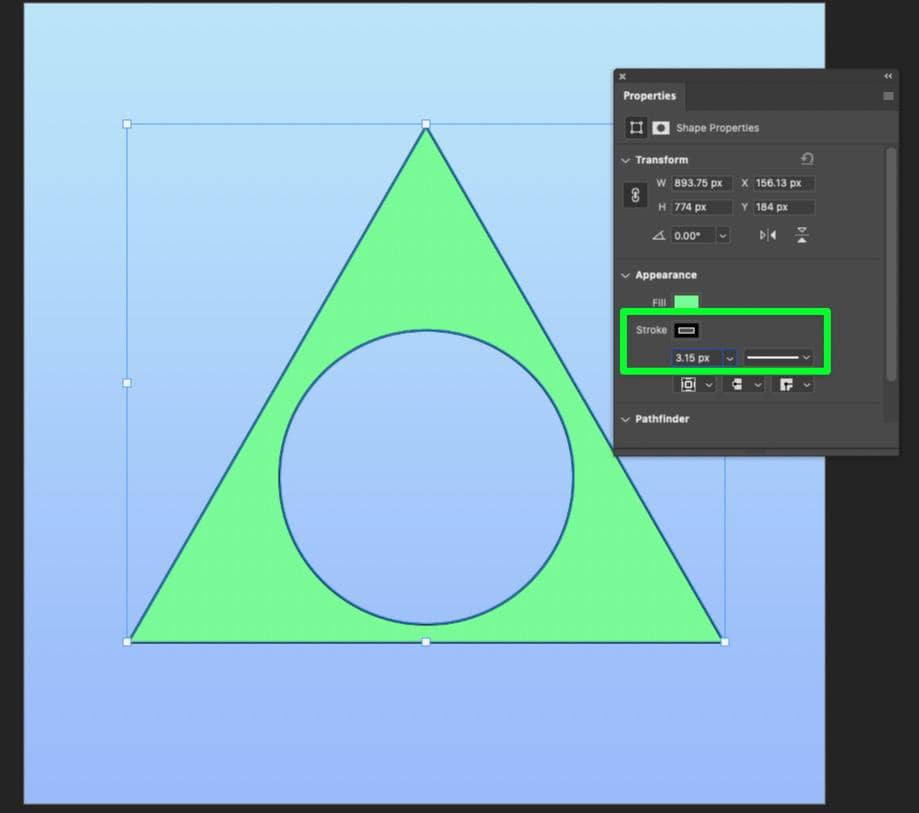
Task: Open the stroke line cap type dropdown
Action: pos(744,385)
